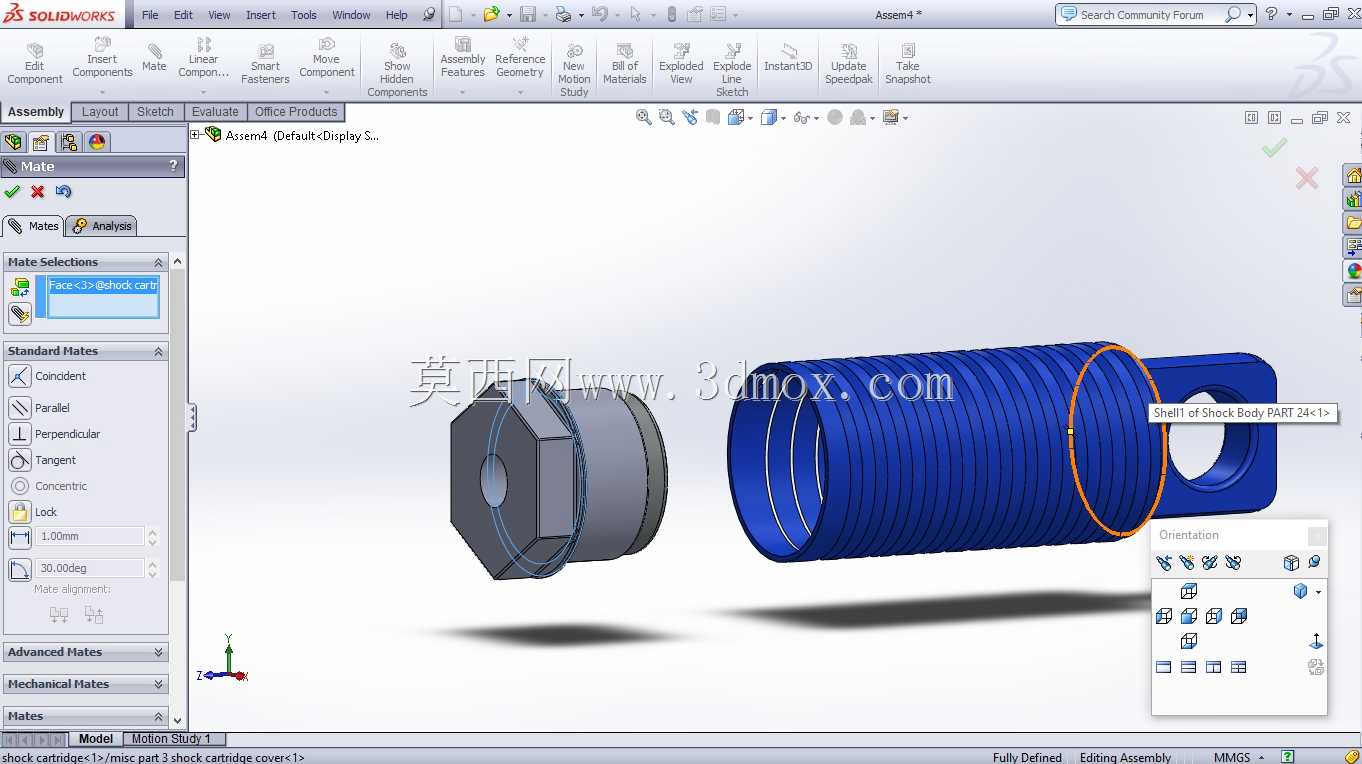Expand the Mechanical Mates section
The width and height of the screenshot is (1362, 764).
(158, 684)
